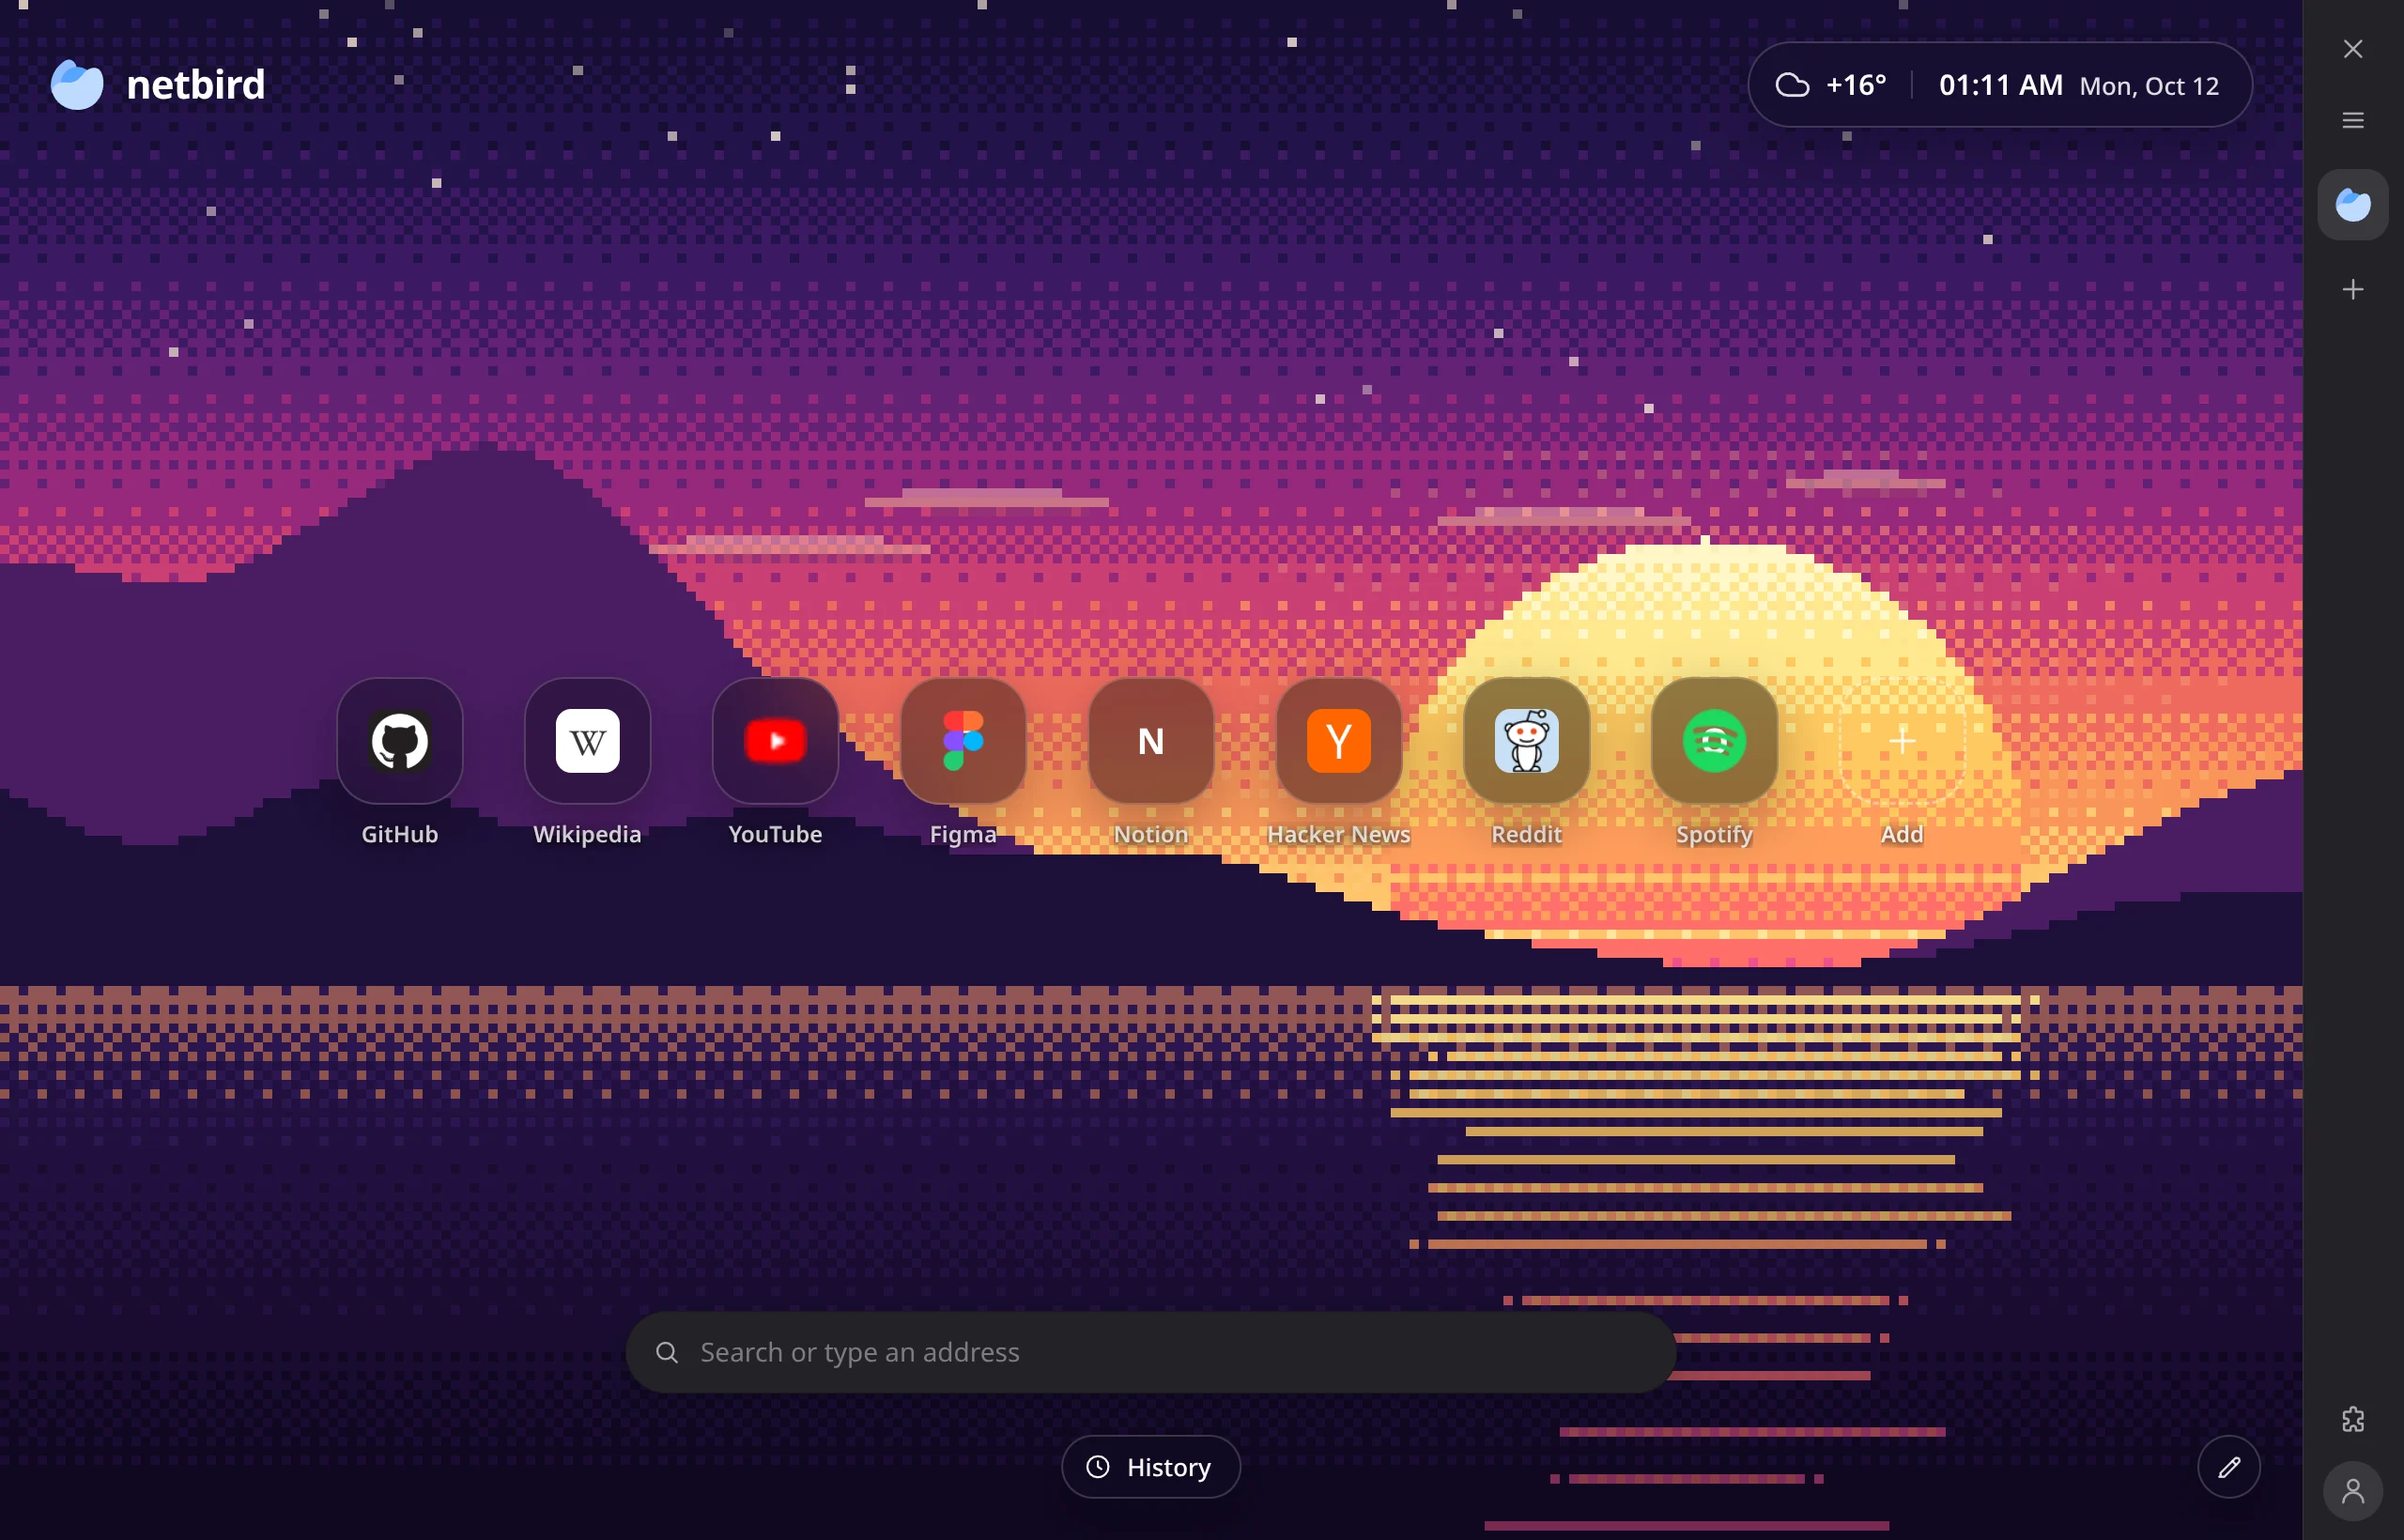Open the user profile icon
This screenshot has width=2404, height=1540.
click(2353, 1492)
